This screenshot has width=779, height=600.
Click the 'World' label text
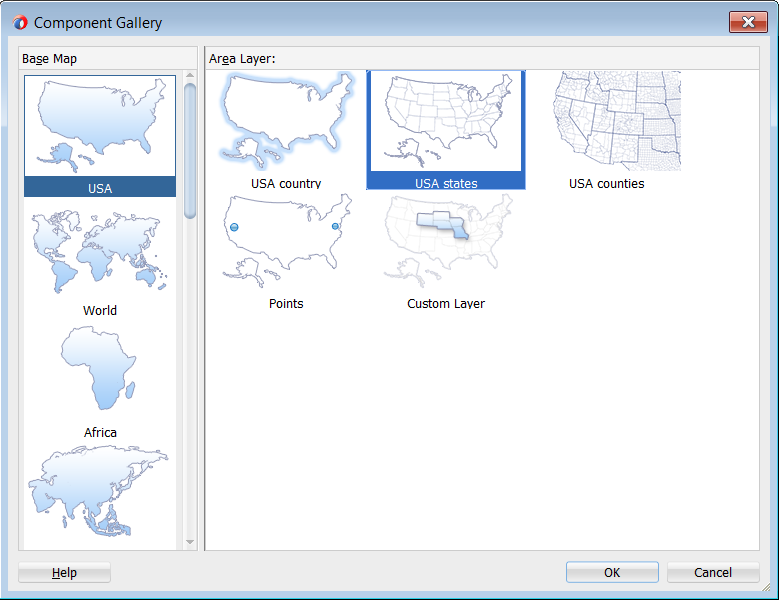pyautogui.click(x=100, y=310)
